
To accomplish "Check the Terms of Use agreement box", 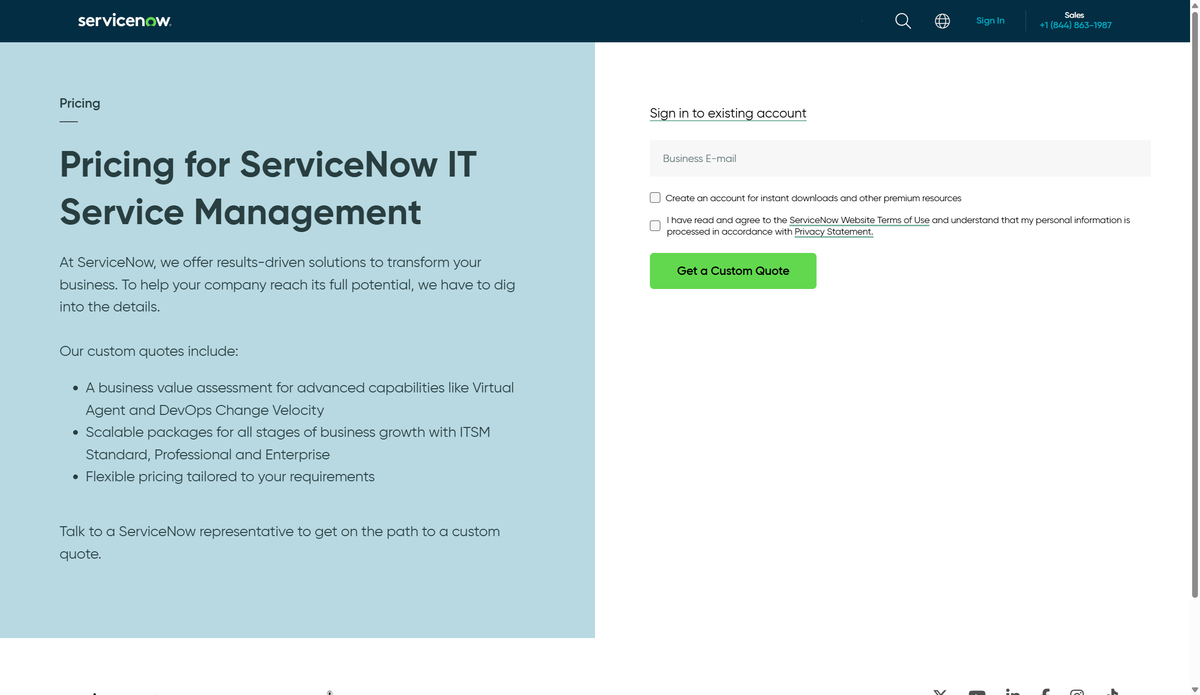I will (x=655, y=226).
